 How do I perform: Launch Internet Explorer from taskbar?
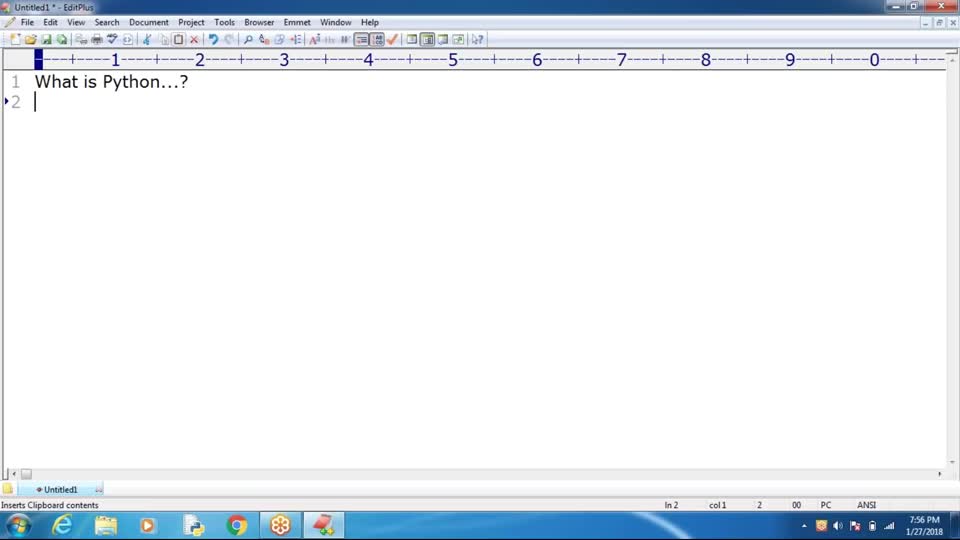click(62, 526)
